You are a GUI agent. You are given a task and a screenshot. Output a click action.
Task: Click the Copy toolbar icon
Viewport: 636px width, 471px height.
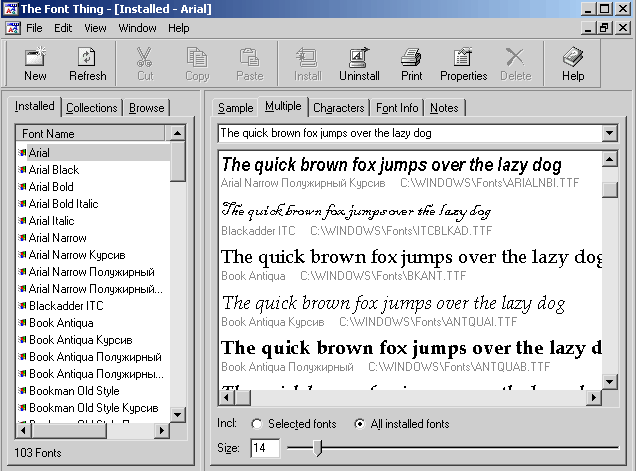[197, 57]
